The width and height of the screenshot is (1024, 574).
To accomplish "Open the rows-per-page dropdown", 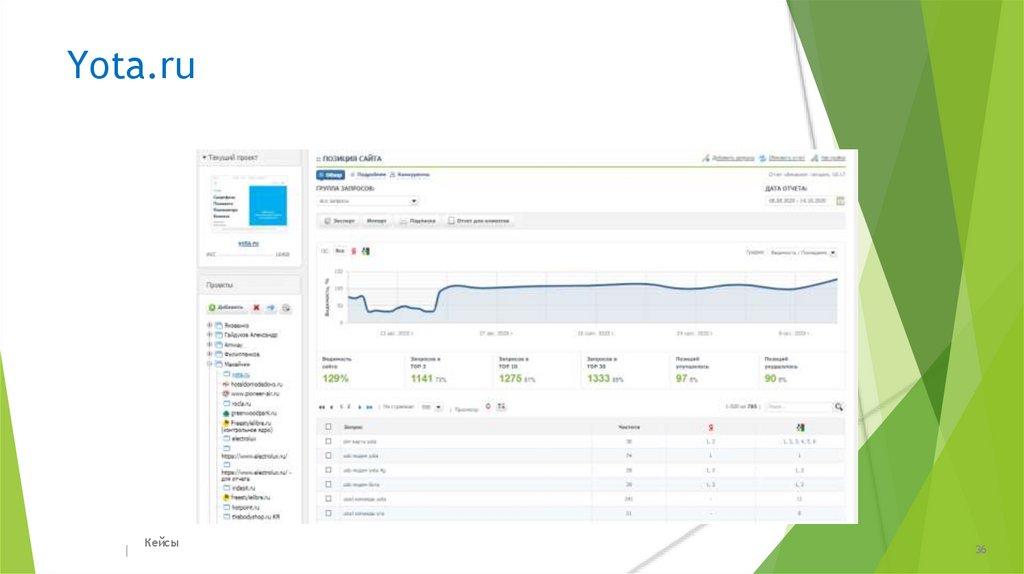I will (x=431, y=407).
